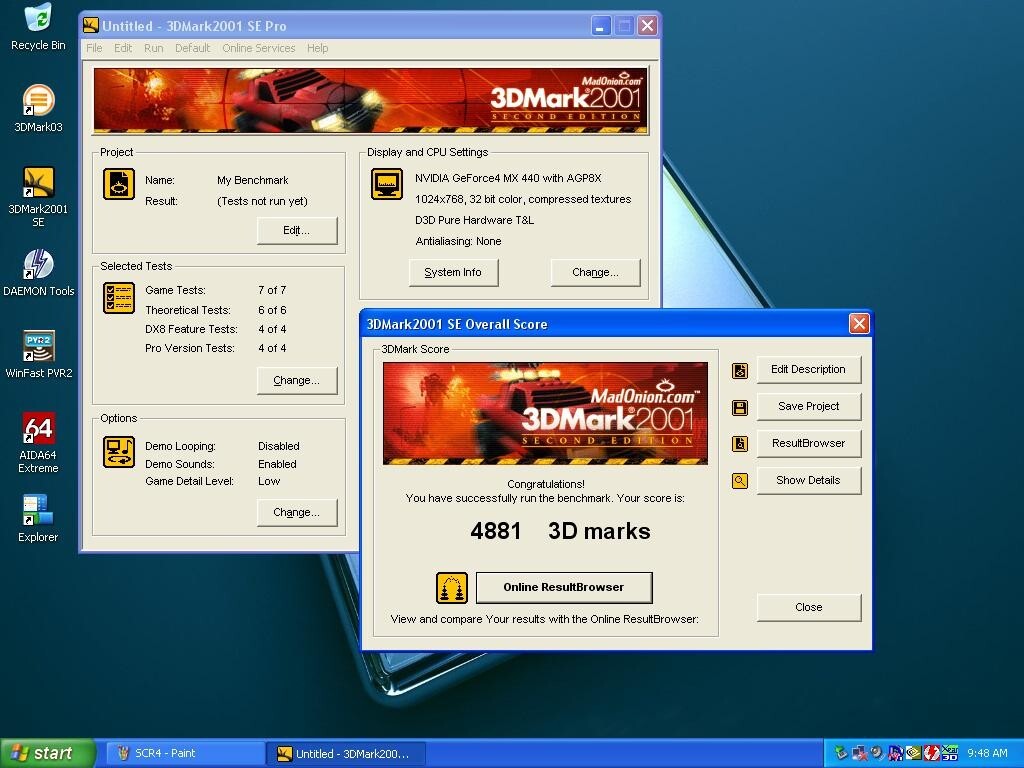This screenshot has height=768, width=1024.
Task: Select the DAEMON Tools desktop shortcut
Action: tap(39, 272)
